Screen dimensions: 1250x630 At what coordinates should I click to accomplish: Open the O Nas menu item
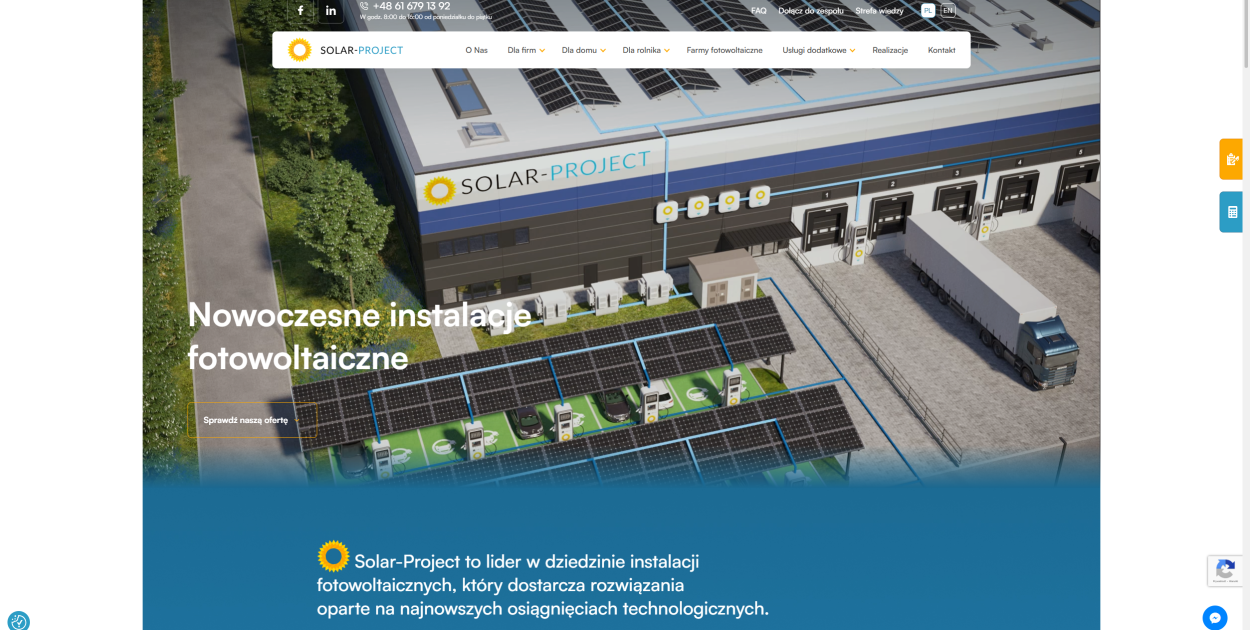[475, 49]
